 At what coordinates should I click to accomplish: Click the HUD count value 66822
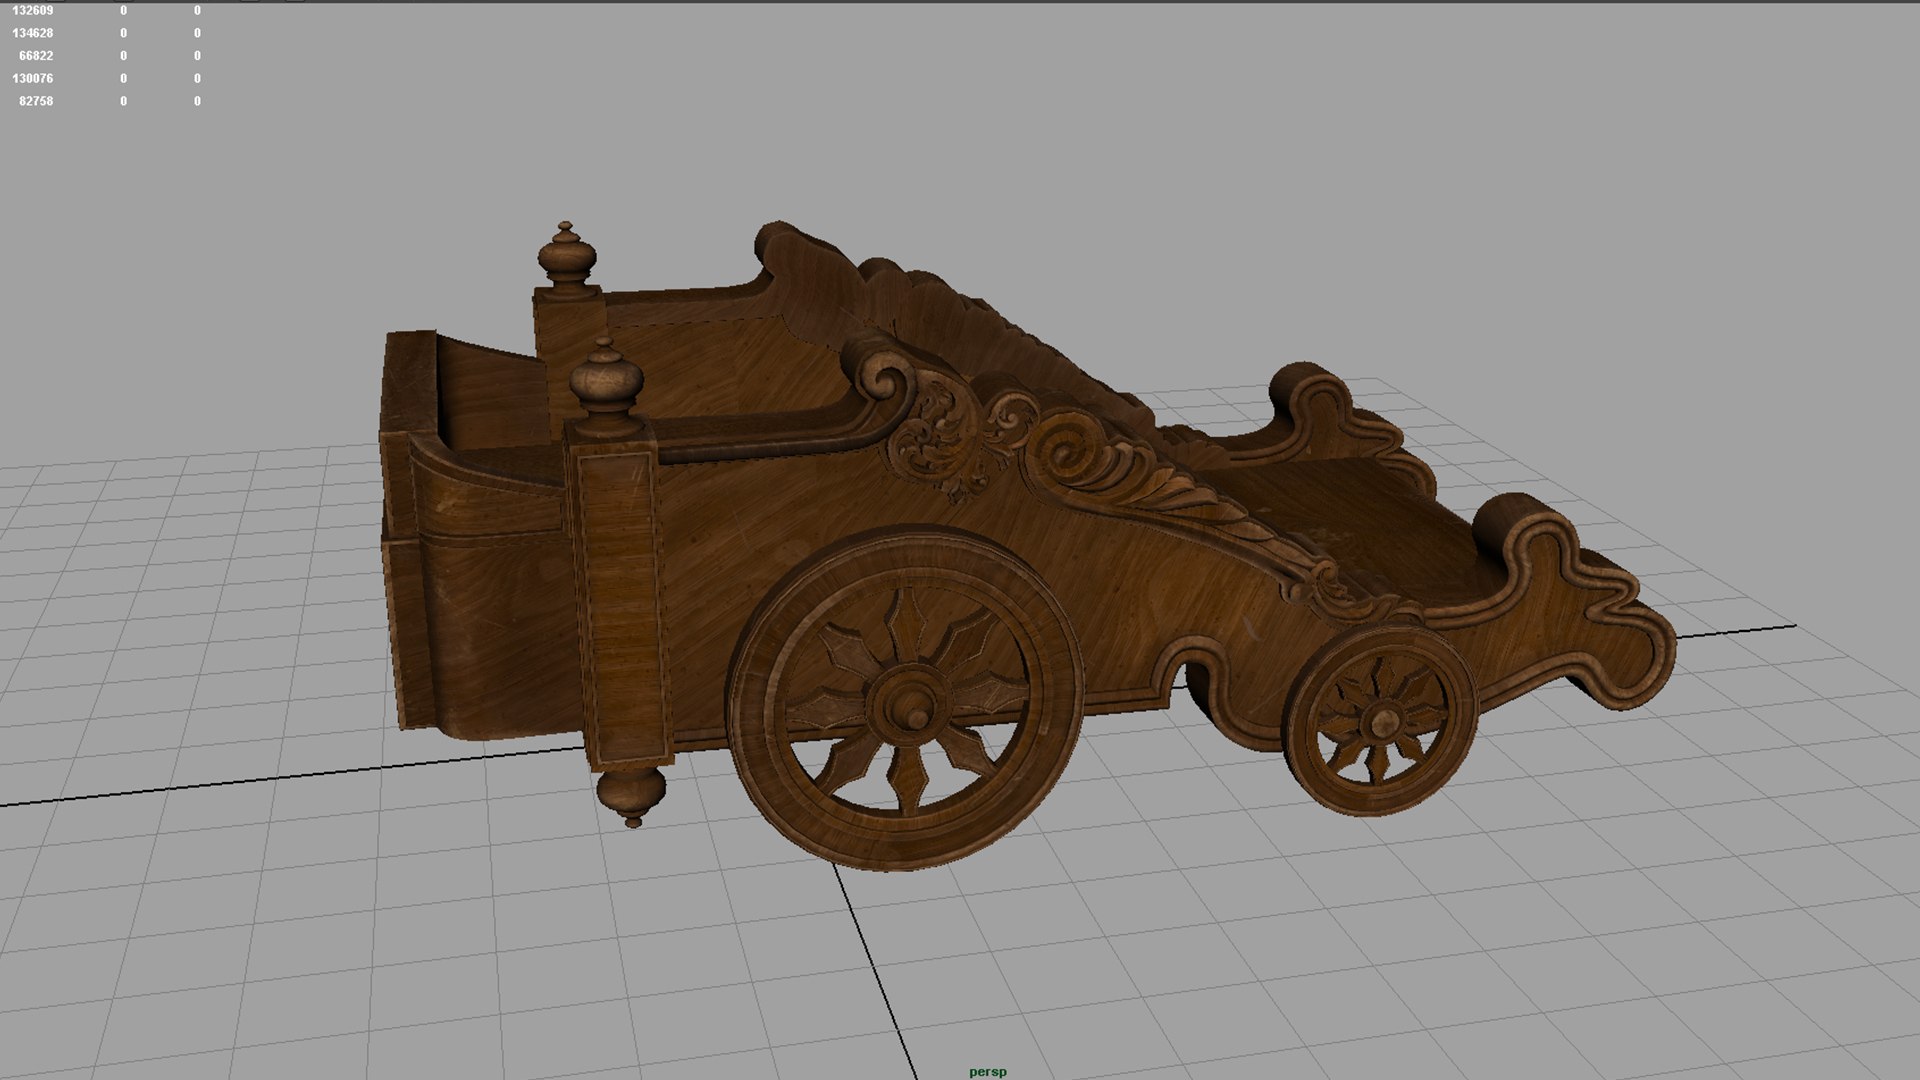[36, 56]
